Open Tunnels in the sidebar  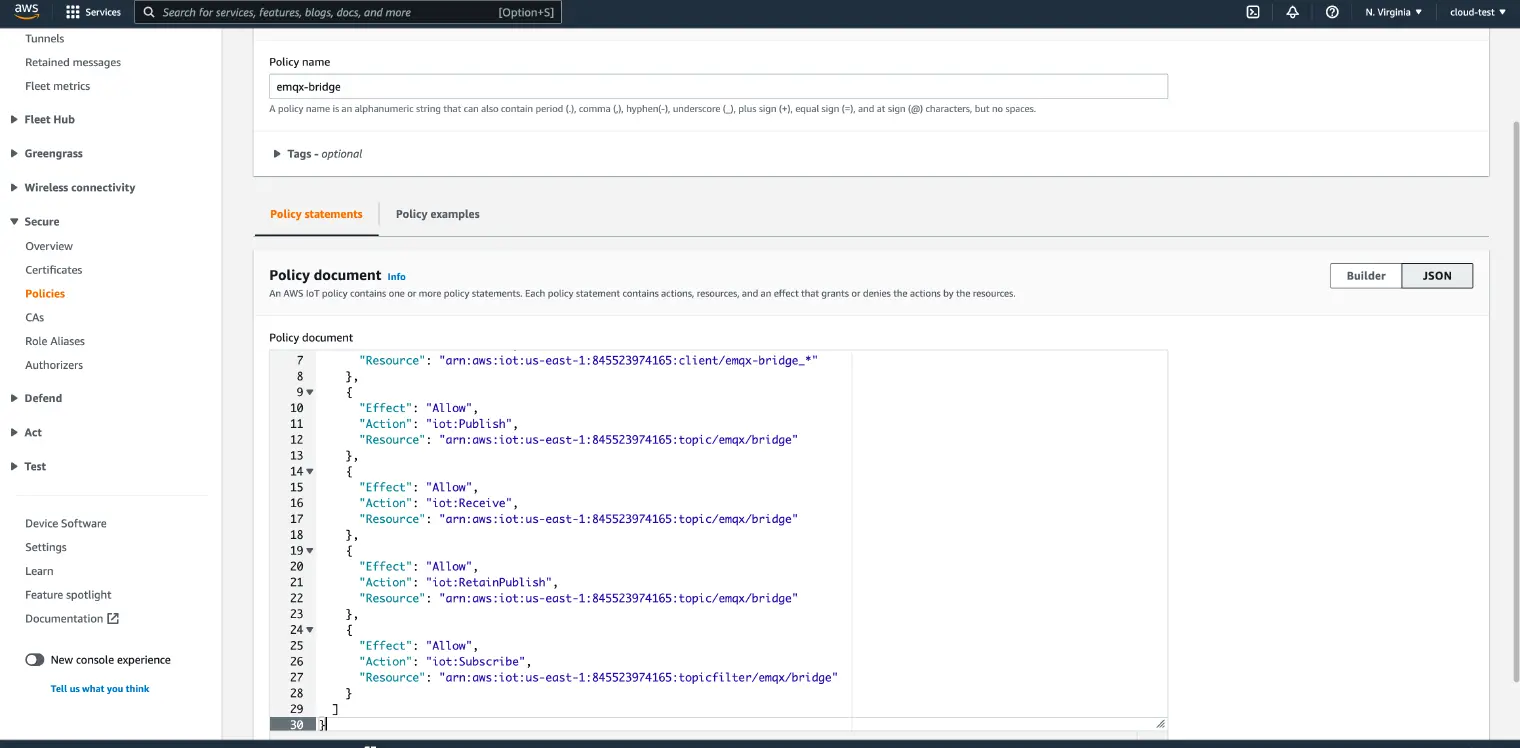click(x=45, y=38)
